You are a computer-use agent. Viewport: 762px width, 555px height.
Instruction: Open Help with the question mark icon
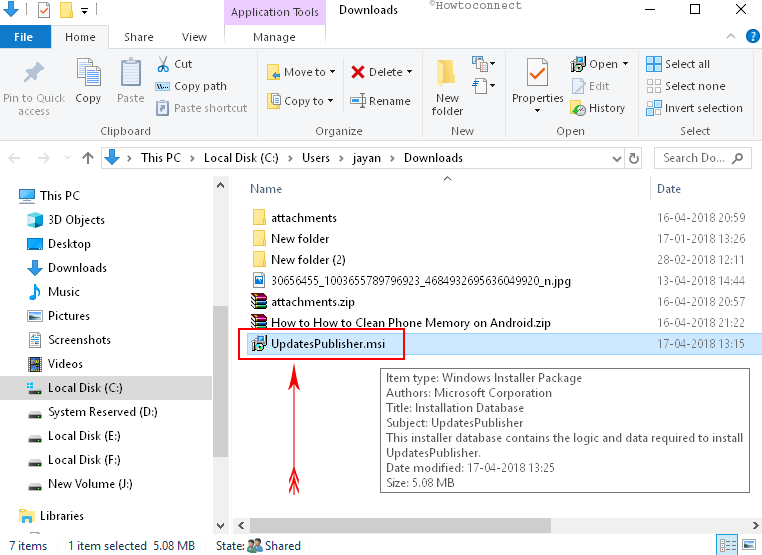coord(752,36)
